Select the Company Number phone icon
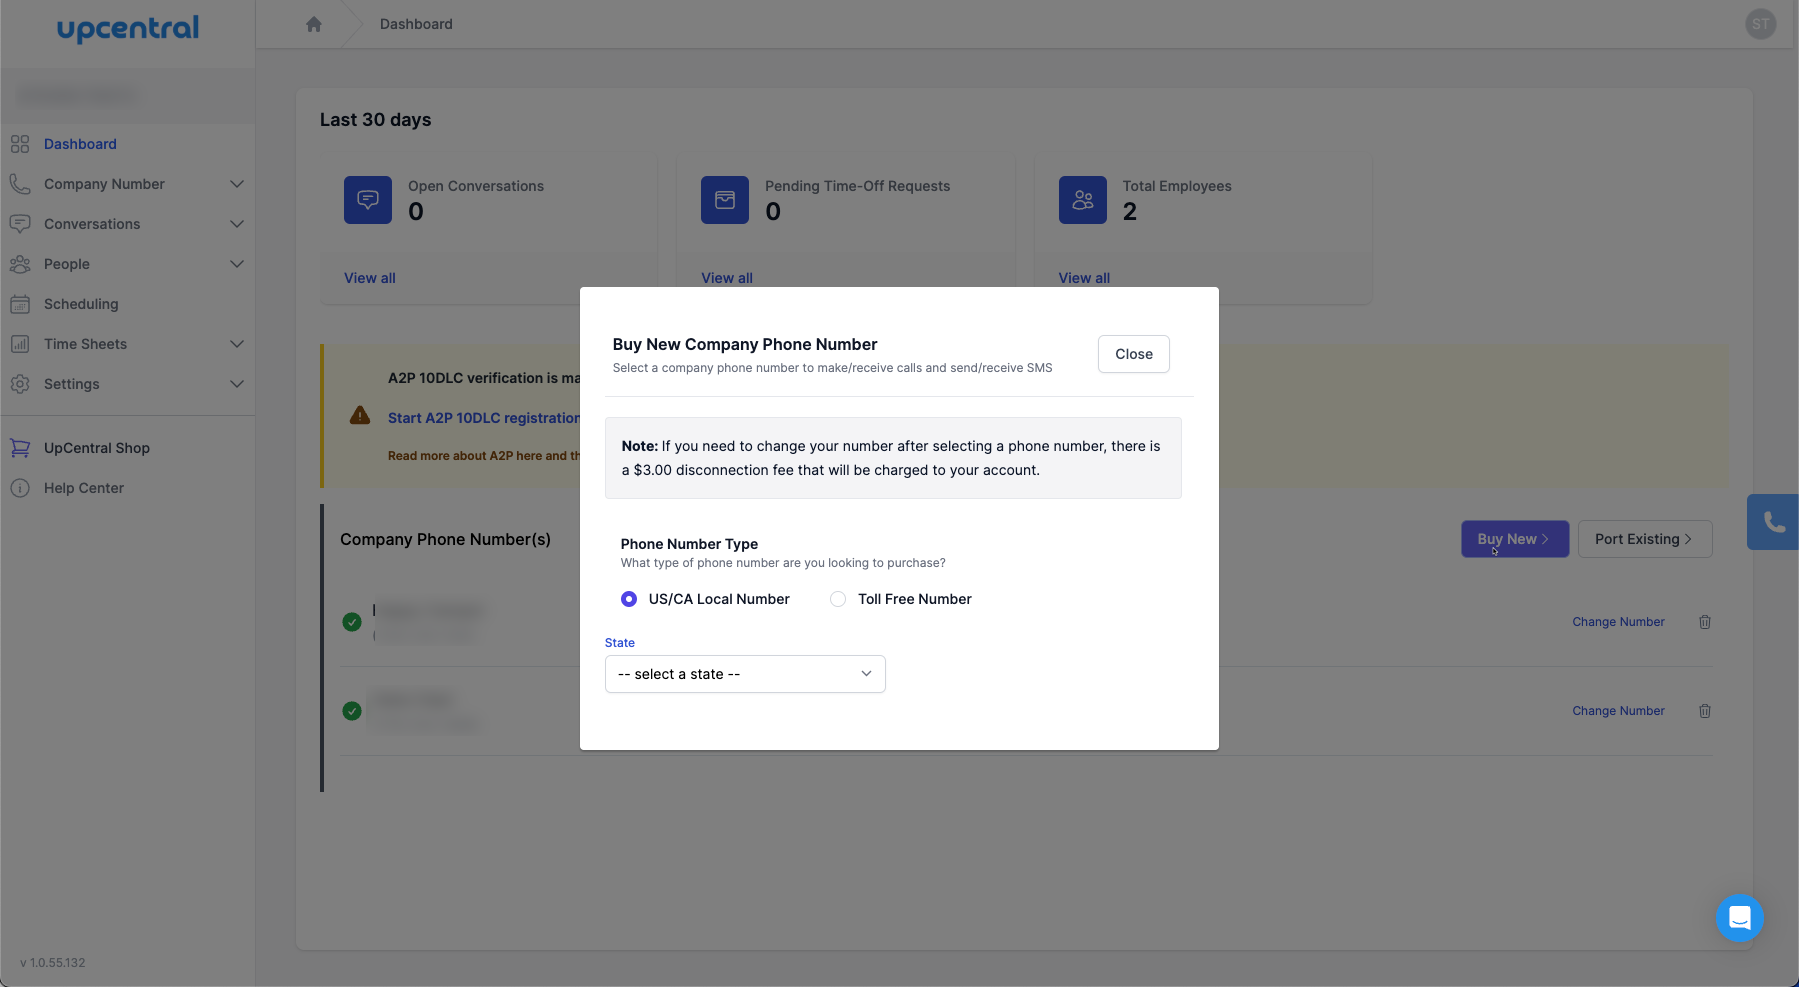This screenshot has width=1799, height=987. pos(21,184)
